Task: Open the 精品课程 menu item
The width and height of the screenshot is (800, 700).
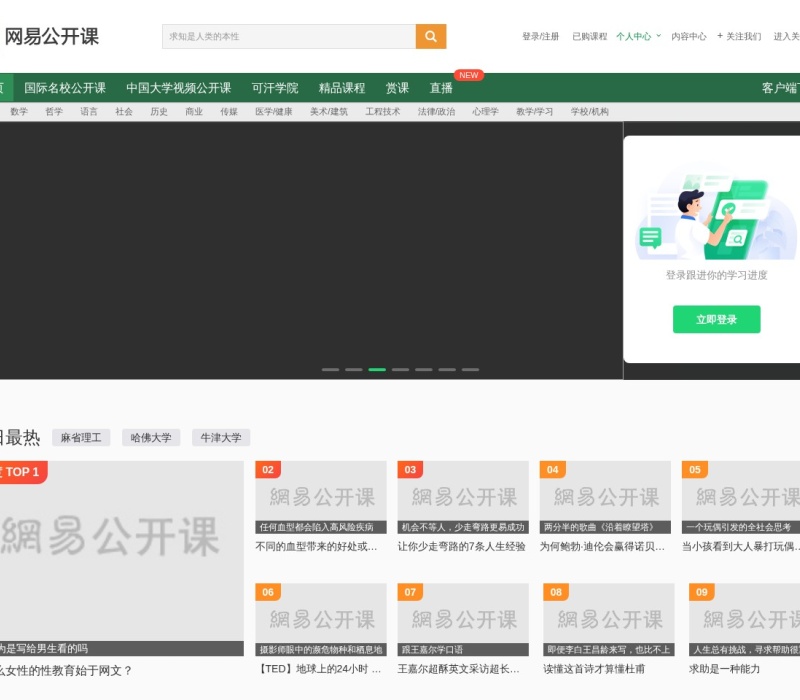Action: (342, 88)
